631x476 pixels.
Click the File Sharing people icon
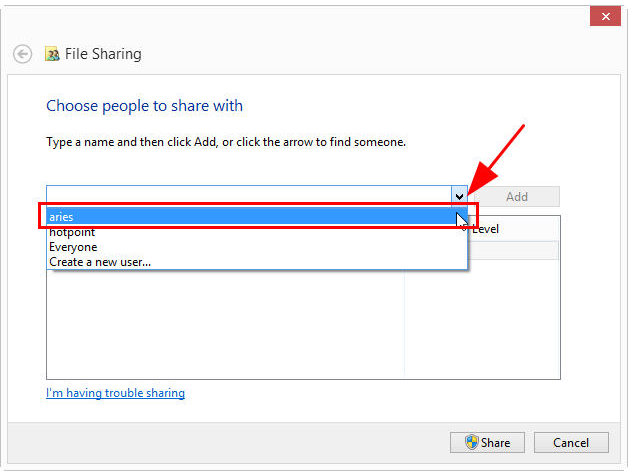[x=52, y=54]
